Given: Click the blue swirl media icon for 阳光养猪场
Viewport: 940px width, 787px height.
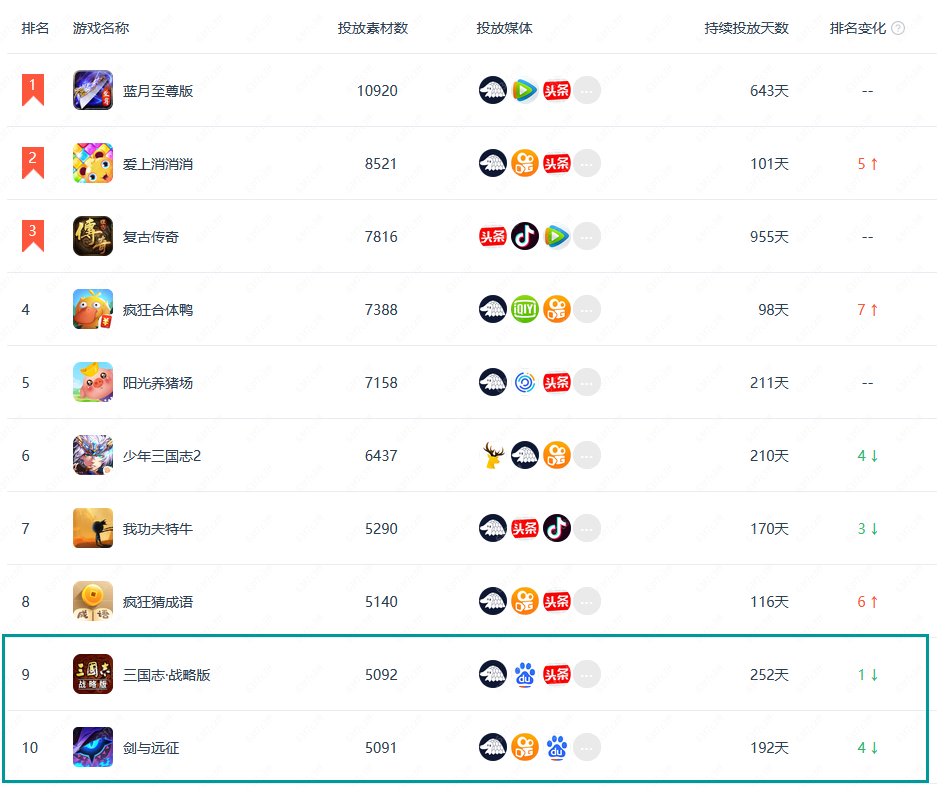Looking at the screenshot, I should (525, 382).
